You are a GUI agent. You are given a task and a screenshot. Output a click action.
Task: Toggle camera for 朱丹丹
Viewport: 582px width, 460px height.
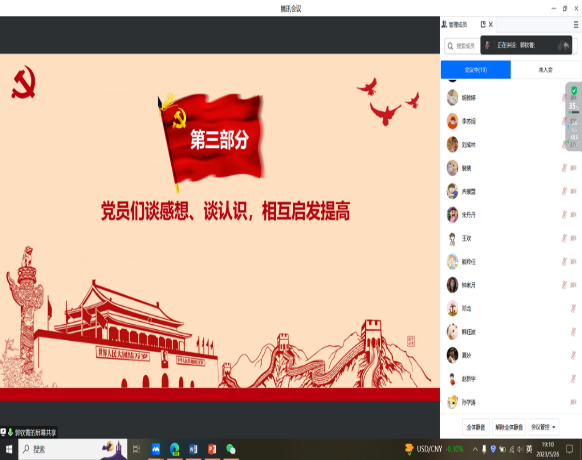coord(573,215)
